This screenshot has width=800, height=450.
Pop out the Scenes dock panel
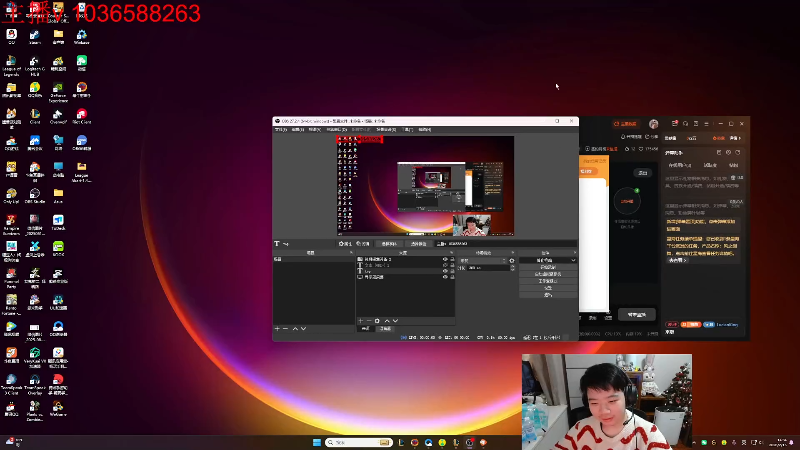pyautogui.click(x=351, y=253)
